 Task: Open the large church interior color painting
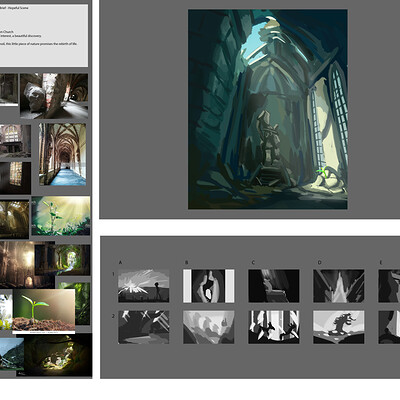[268, 109]
